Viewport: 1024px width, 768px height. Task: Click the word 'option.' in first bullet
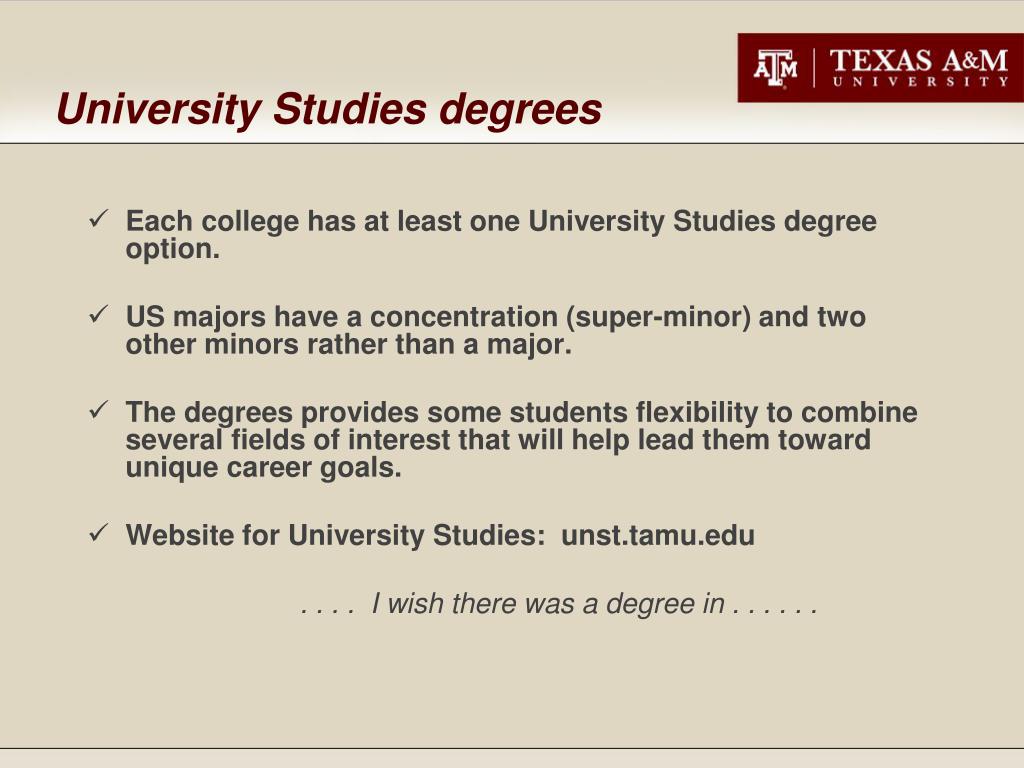click(172, 249)
